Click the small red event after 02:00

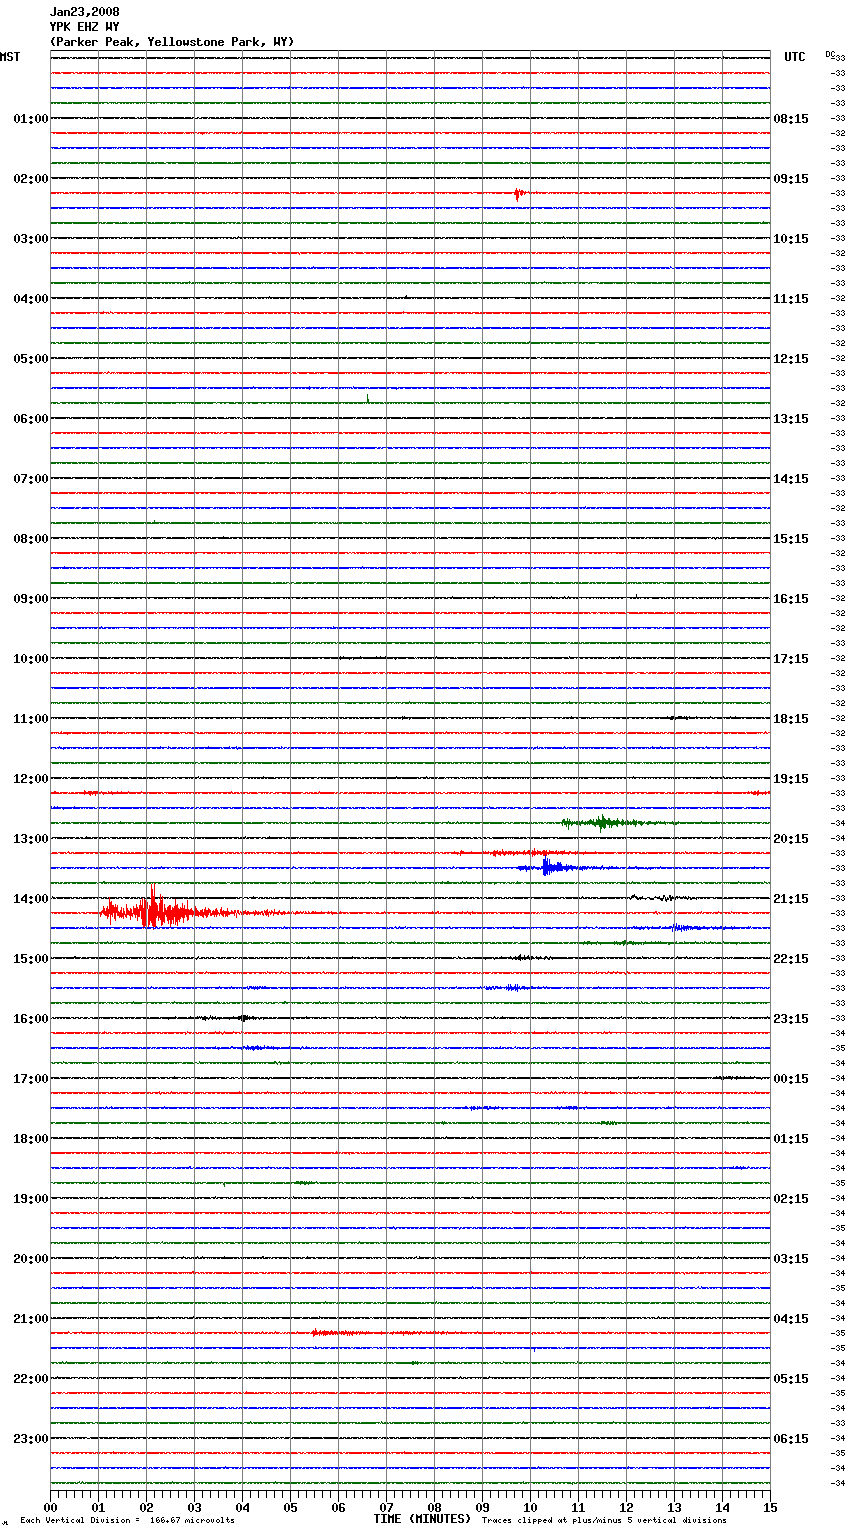point(518,193)
